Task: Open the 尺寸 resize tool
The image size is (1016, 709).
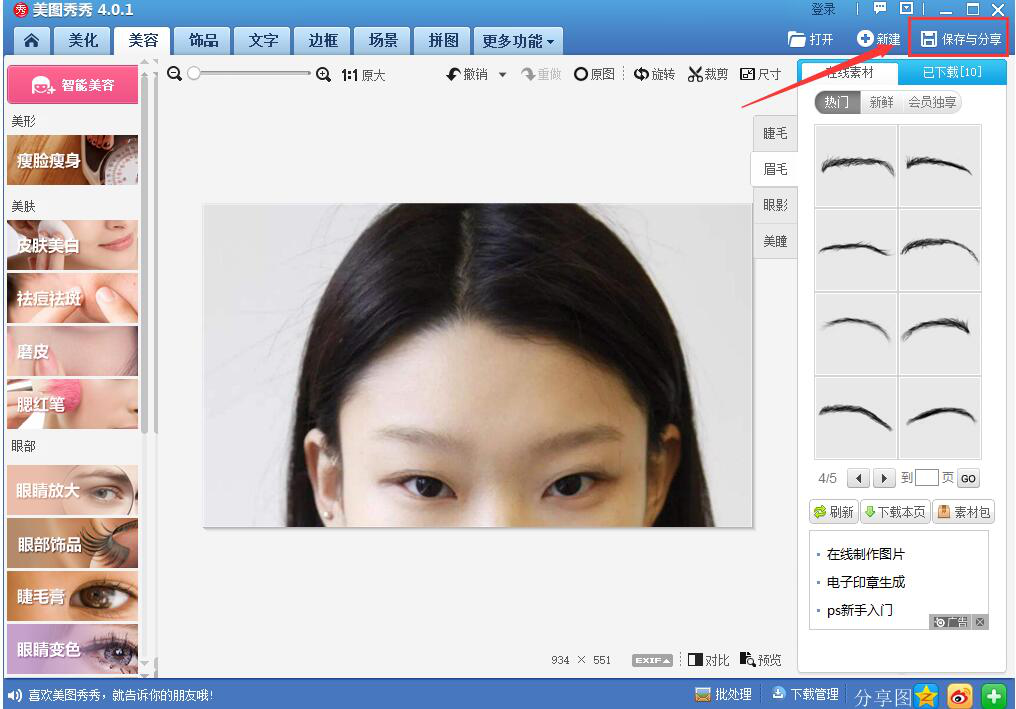Action: click(x=760, y=74)
